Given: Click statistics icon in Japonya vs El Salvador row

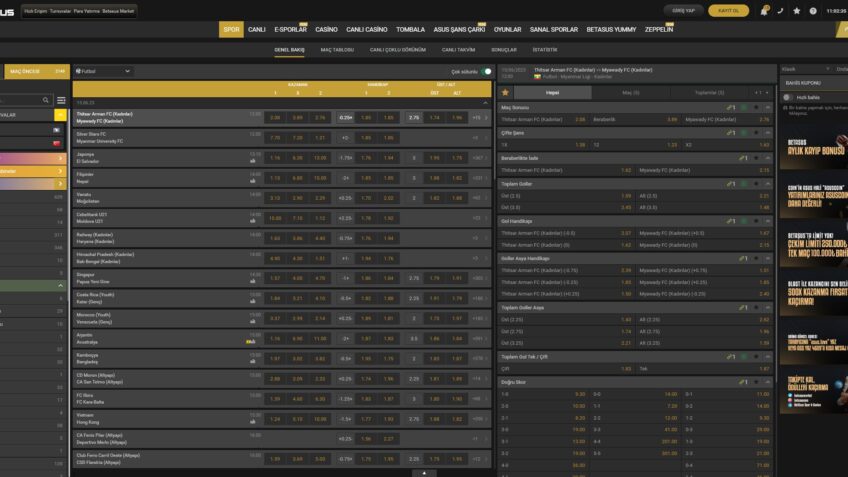Looking at the screenshot, I should point(253,160).
